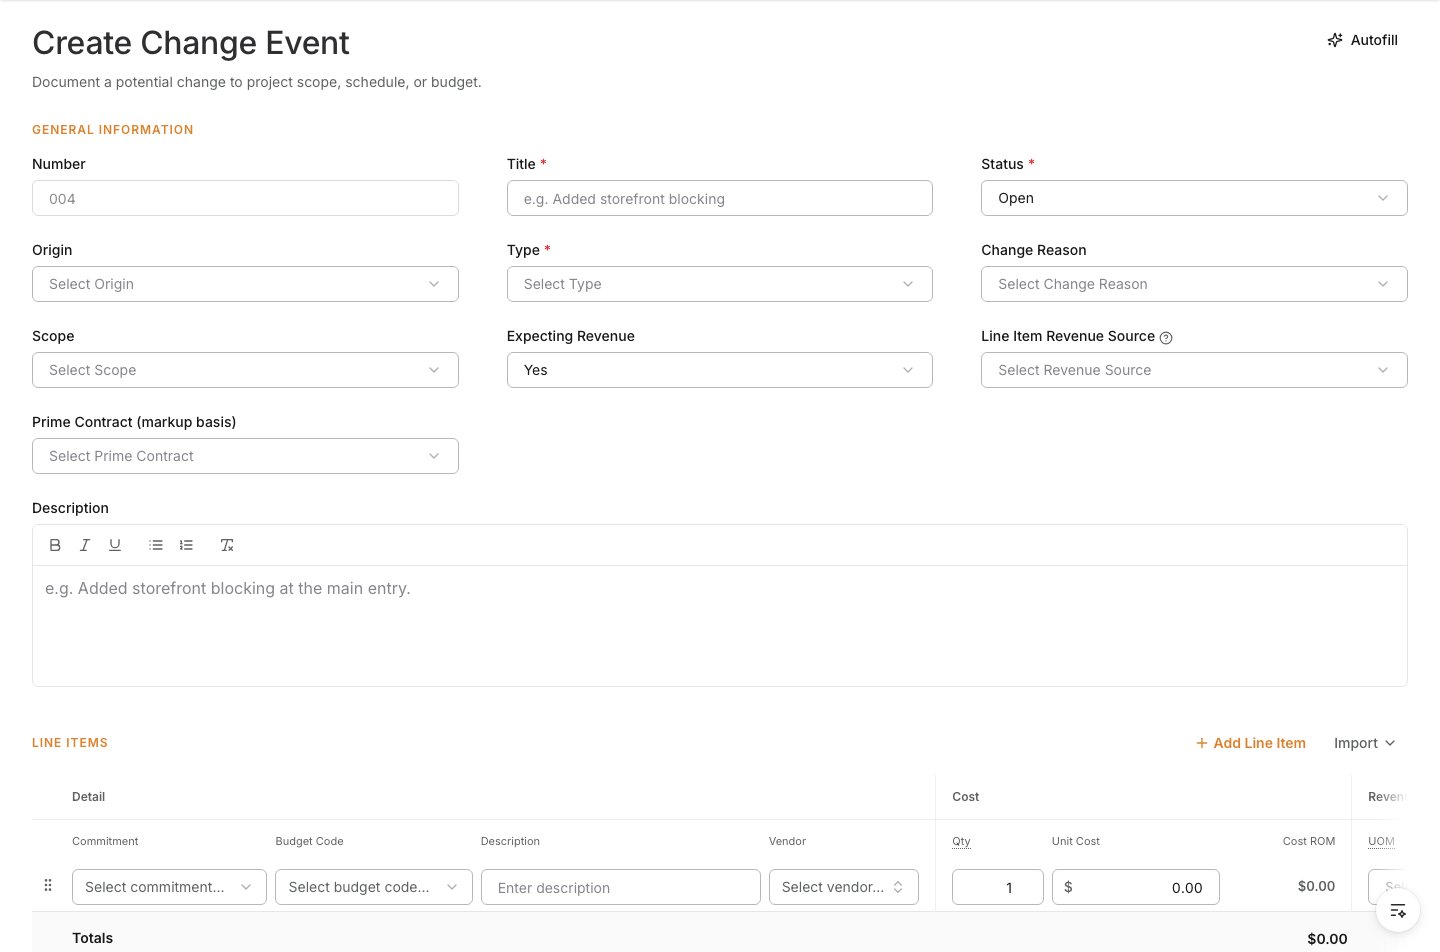The image size is (1440, 952).
Task: Insert bulleted list in description
Action: [x=156, y=545]
